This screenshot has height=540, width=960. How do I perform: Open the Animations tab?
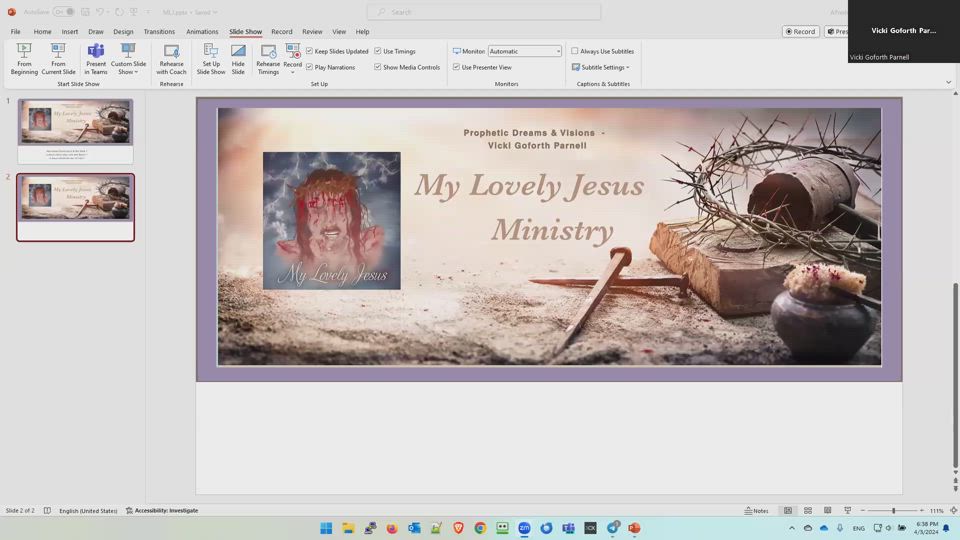pyautogui.click(x=202, y=32)
